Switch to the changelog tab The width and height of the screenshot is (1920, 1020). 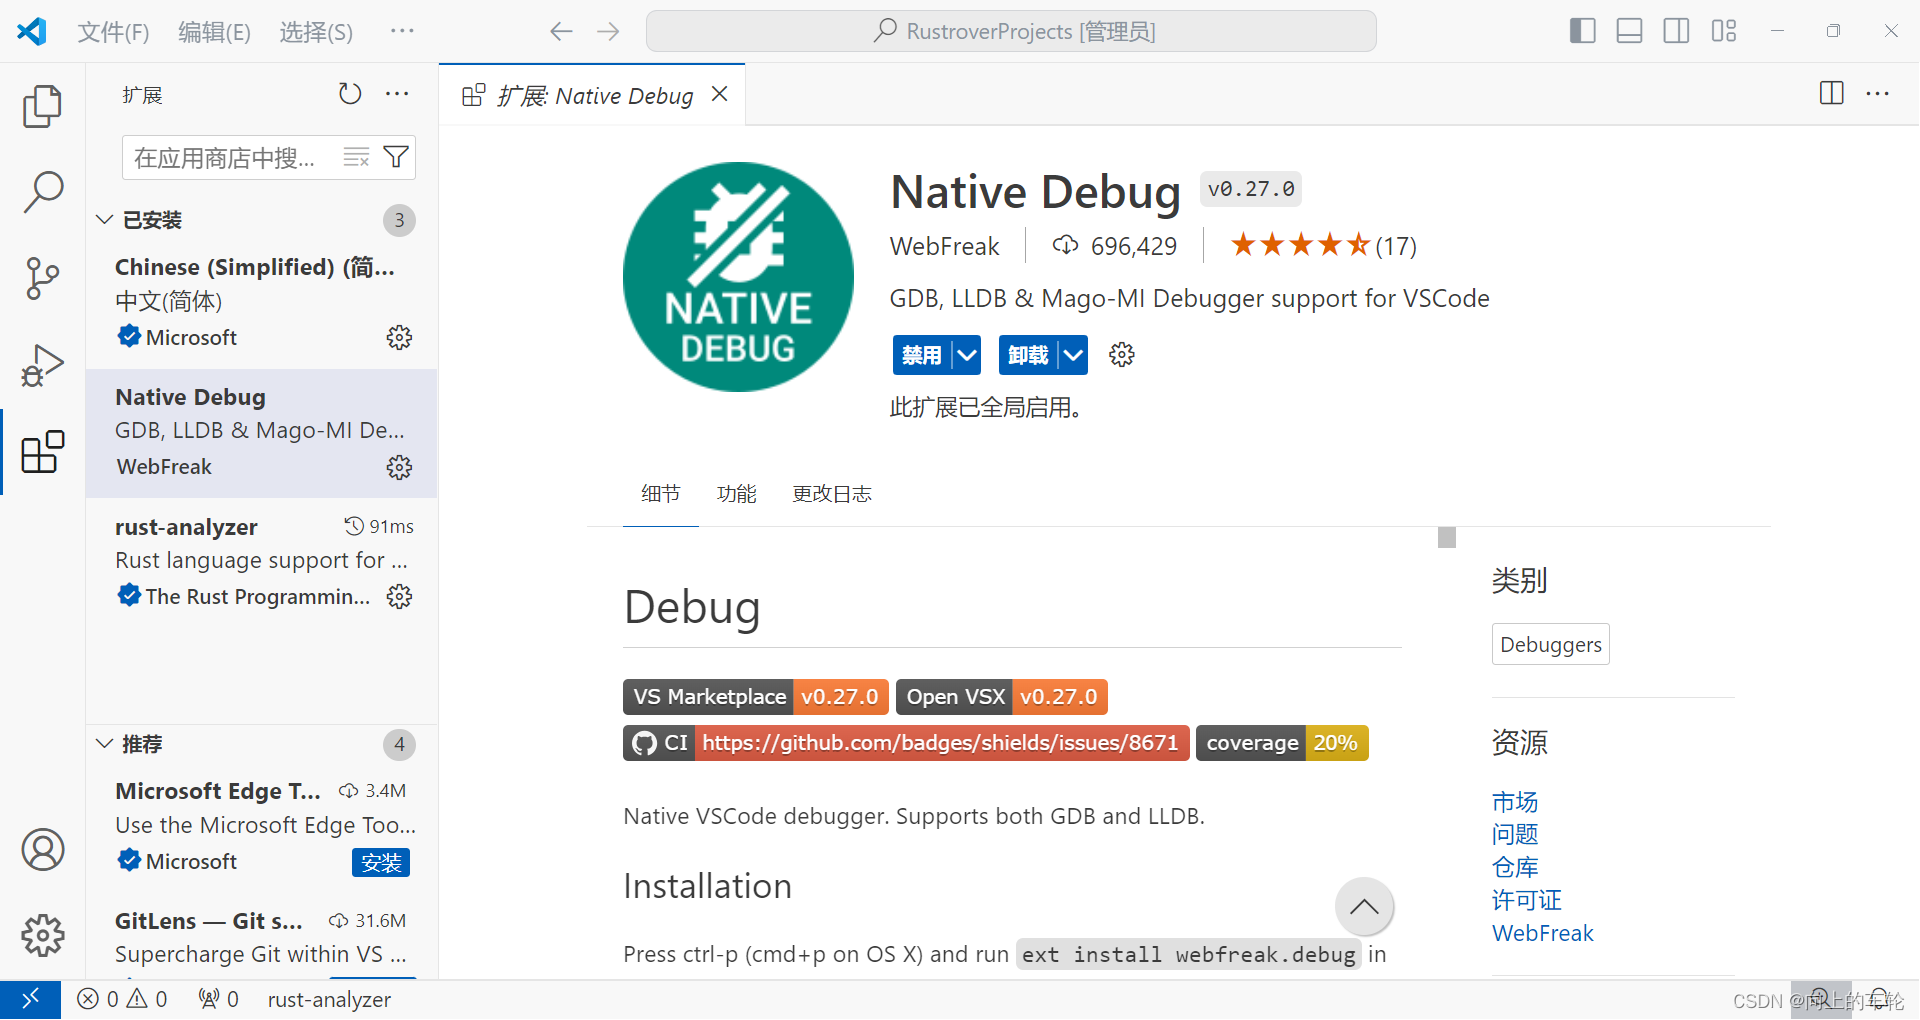coord(831,494)
